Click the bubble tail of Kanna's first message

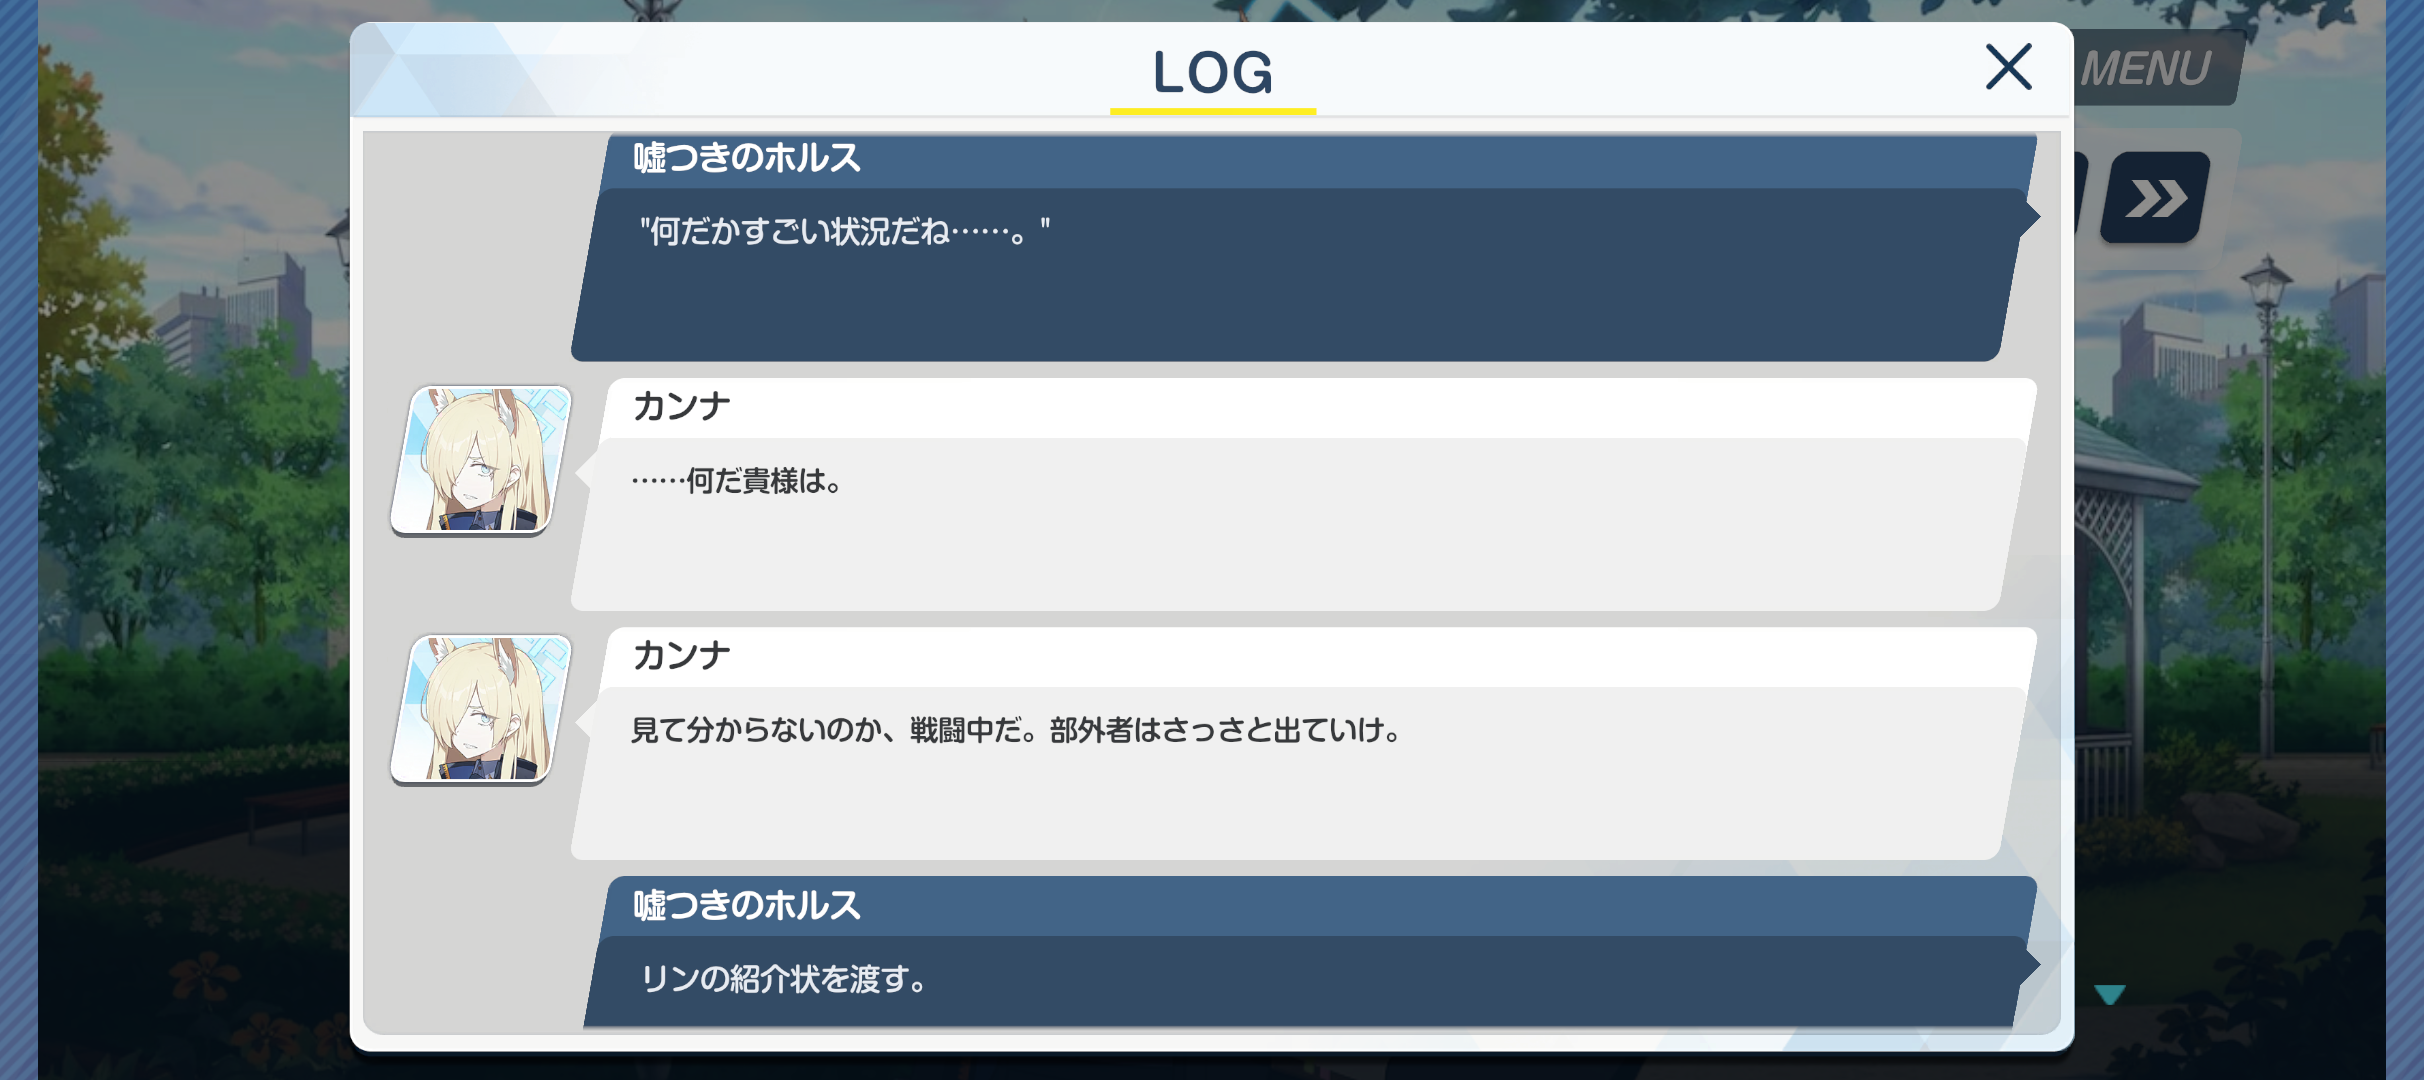[x=584, y=471]
